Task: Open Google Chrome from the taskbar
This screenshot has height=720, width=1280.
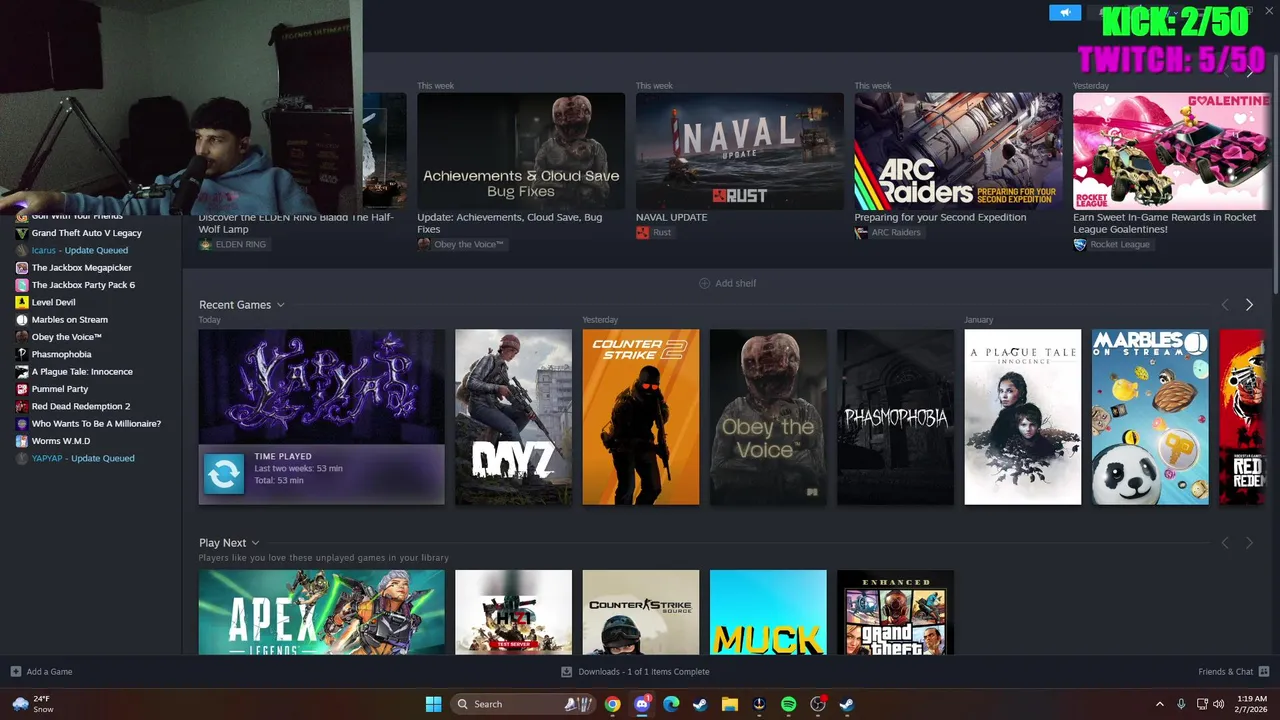Action: 612,704
